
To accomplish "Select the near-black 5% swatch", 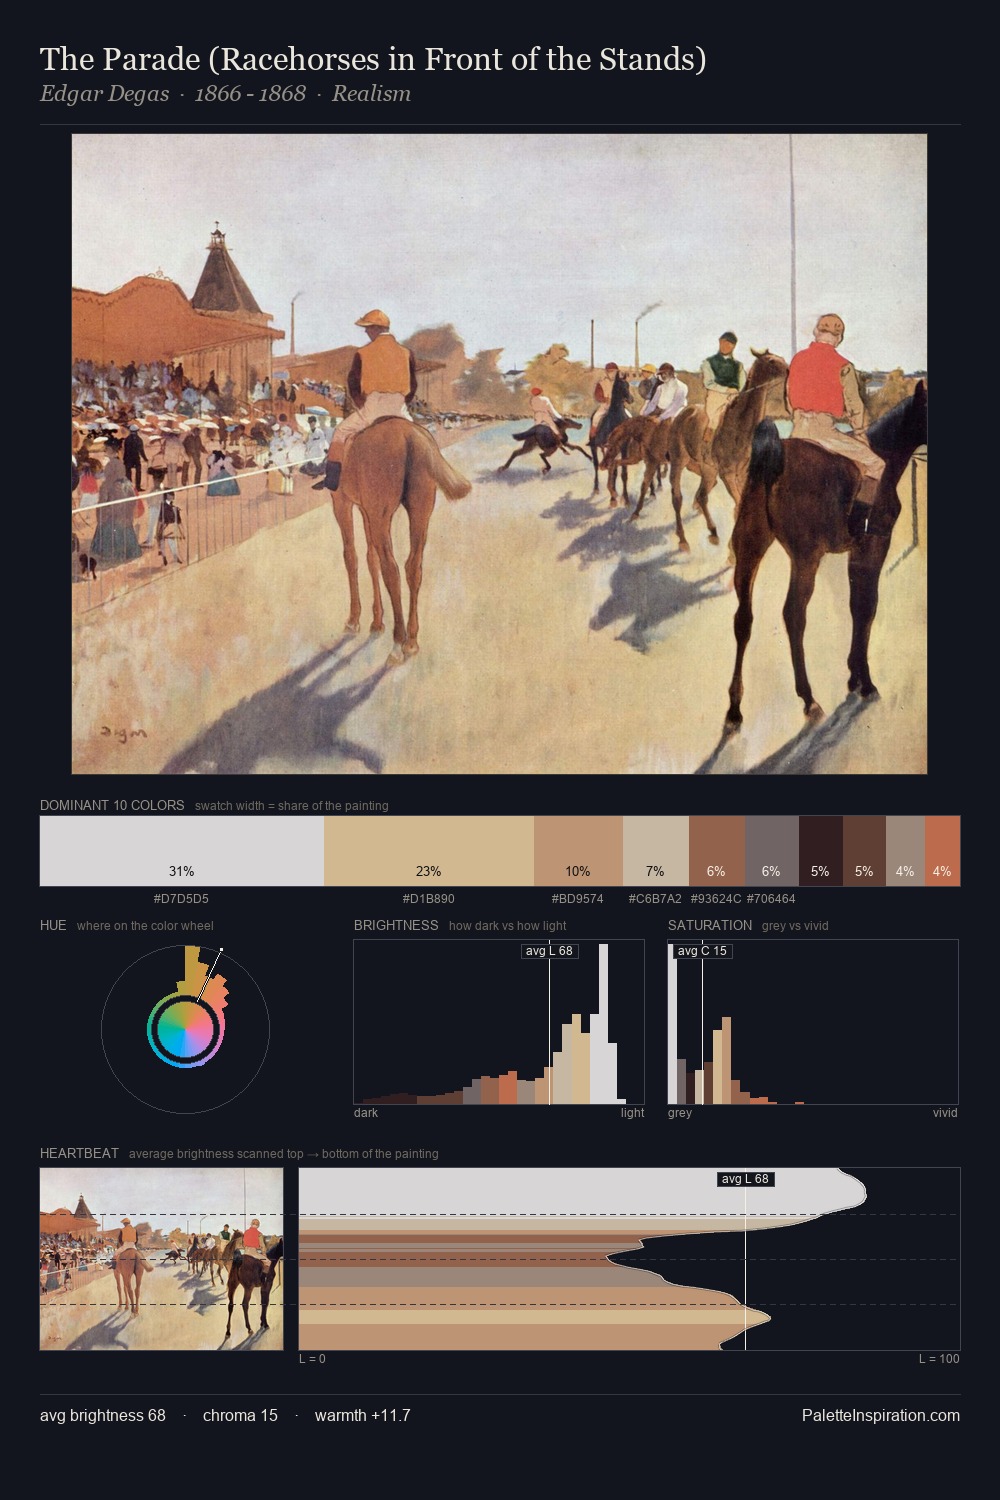I will click(821, 851).
